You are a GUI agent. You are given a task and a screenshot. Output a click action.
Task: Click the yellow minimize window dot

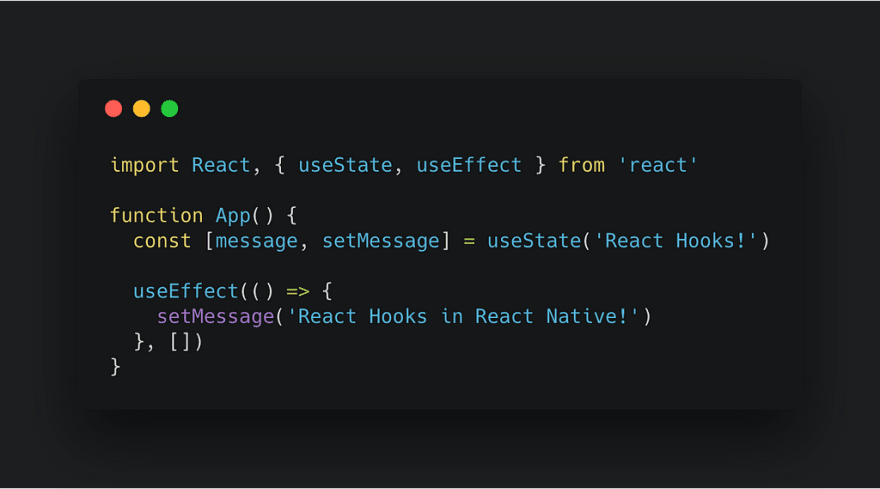coord(141,108)
